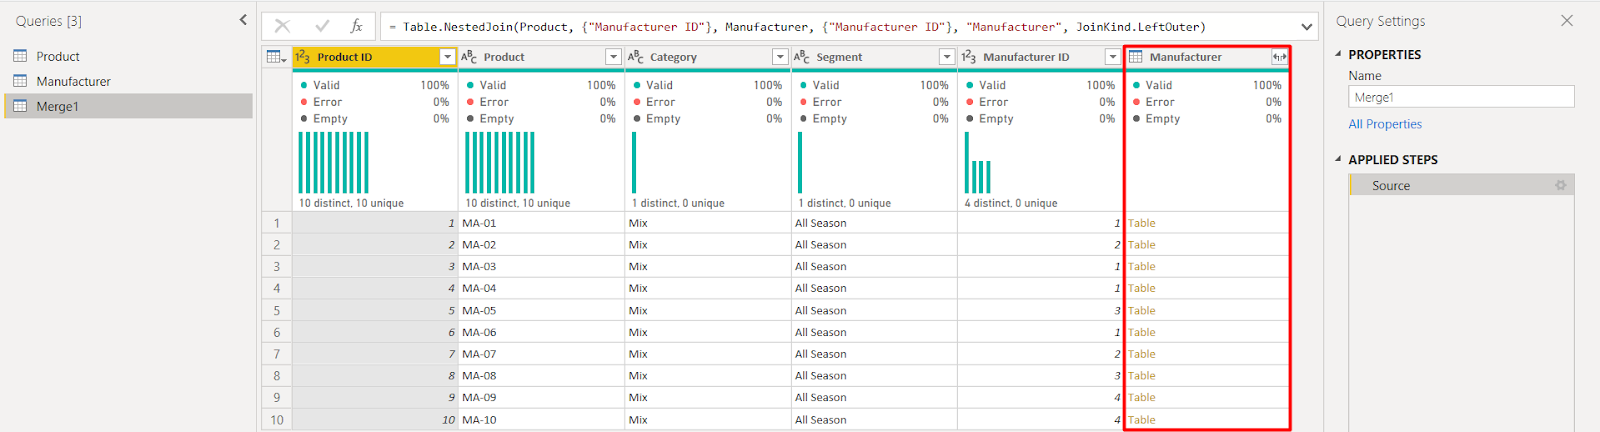
Task: Open the table options icon in grid corner
Action: pos(276,57)
